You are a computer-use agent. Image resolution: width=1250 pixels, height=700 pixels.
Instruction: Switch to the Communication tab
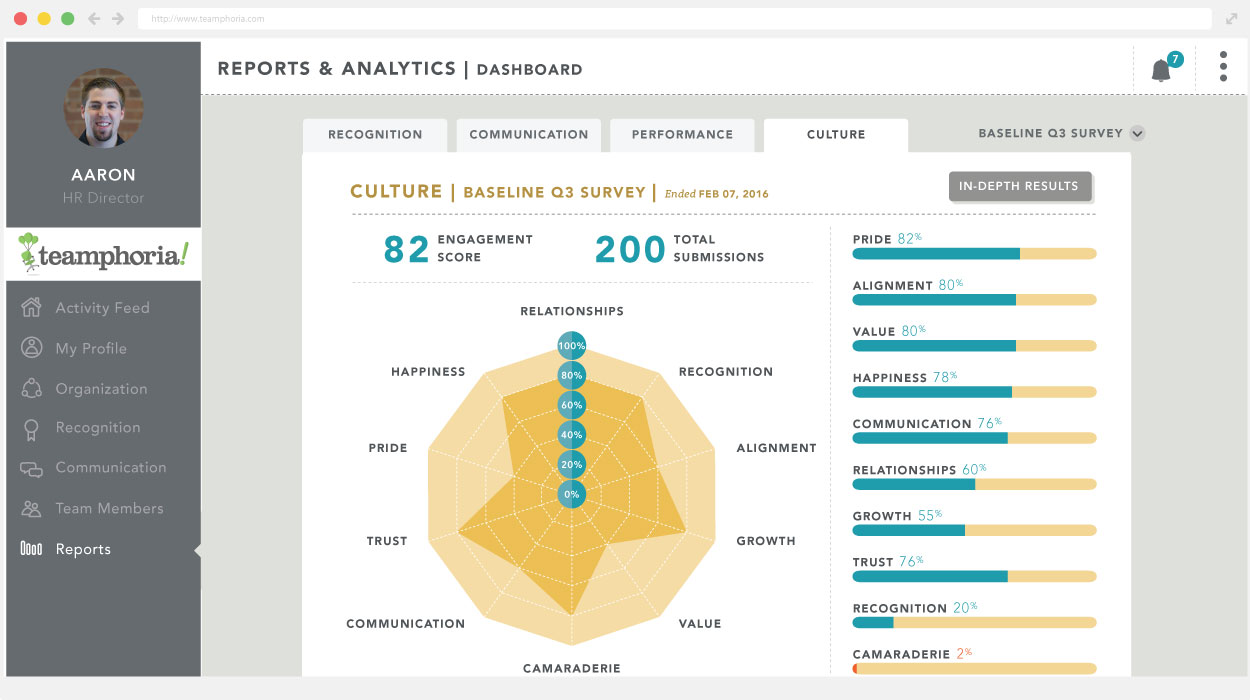pos(529,135)
